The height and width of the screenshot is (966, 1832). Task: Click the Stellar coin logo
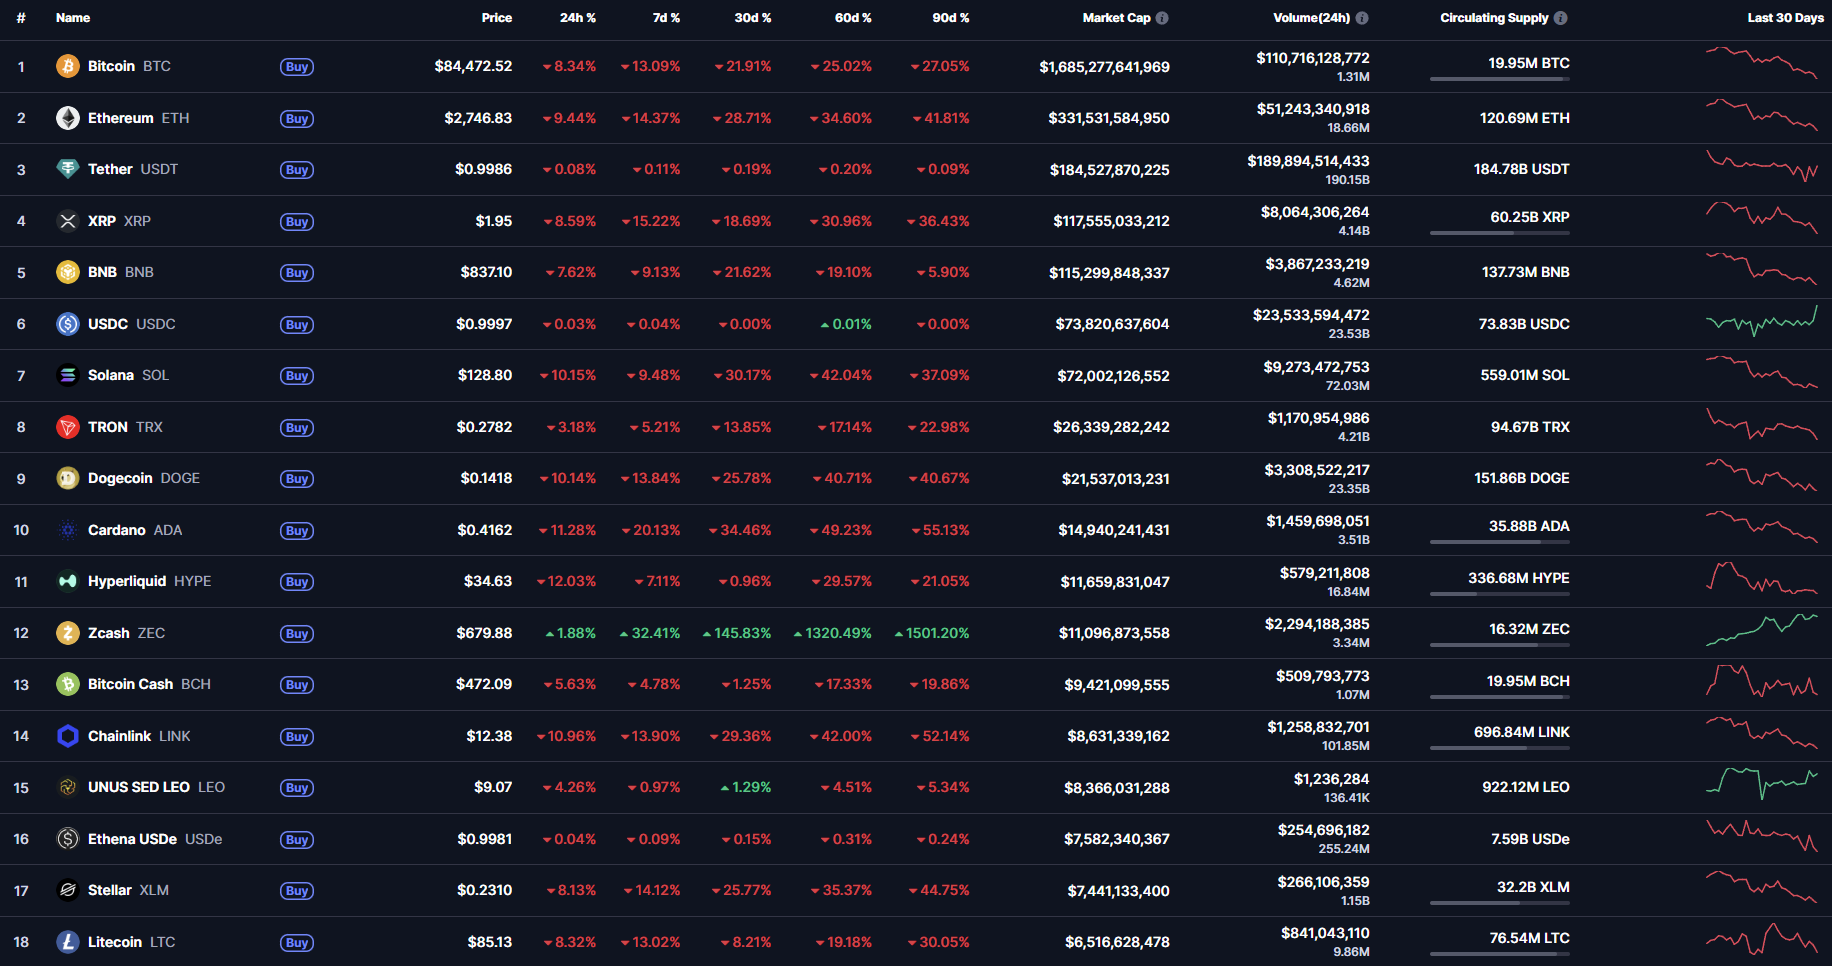(68, 890)
